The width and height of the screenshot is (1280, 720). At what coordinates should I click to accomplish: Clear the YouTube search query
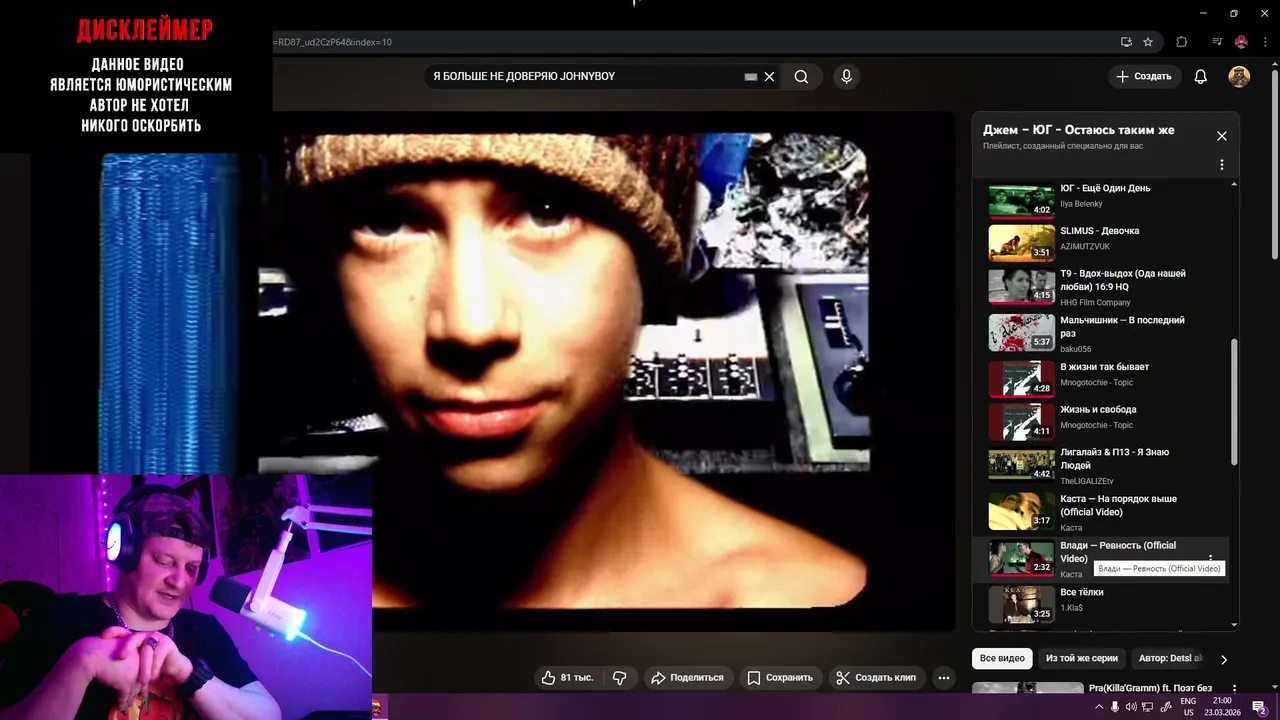pyautogui.click(x=769, y=77)
